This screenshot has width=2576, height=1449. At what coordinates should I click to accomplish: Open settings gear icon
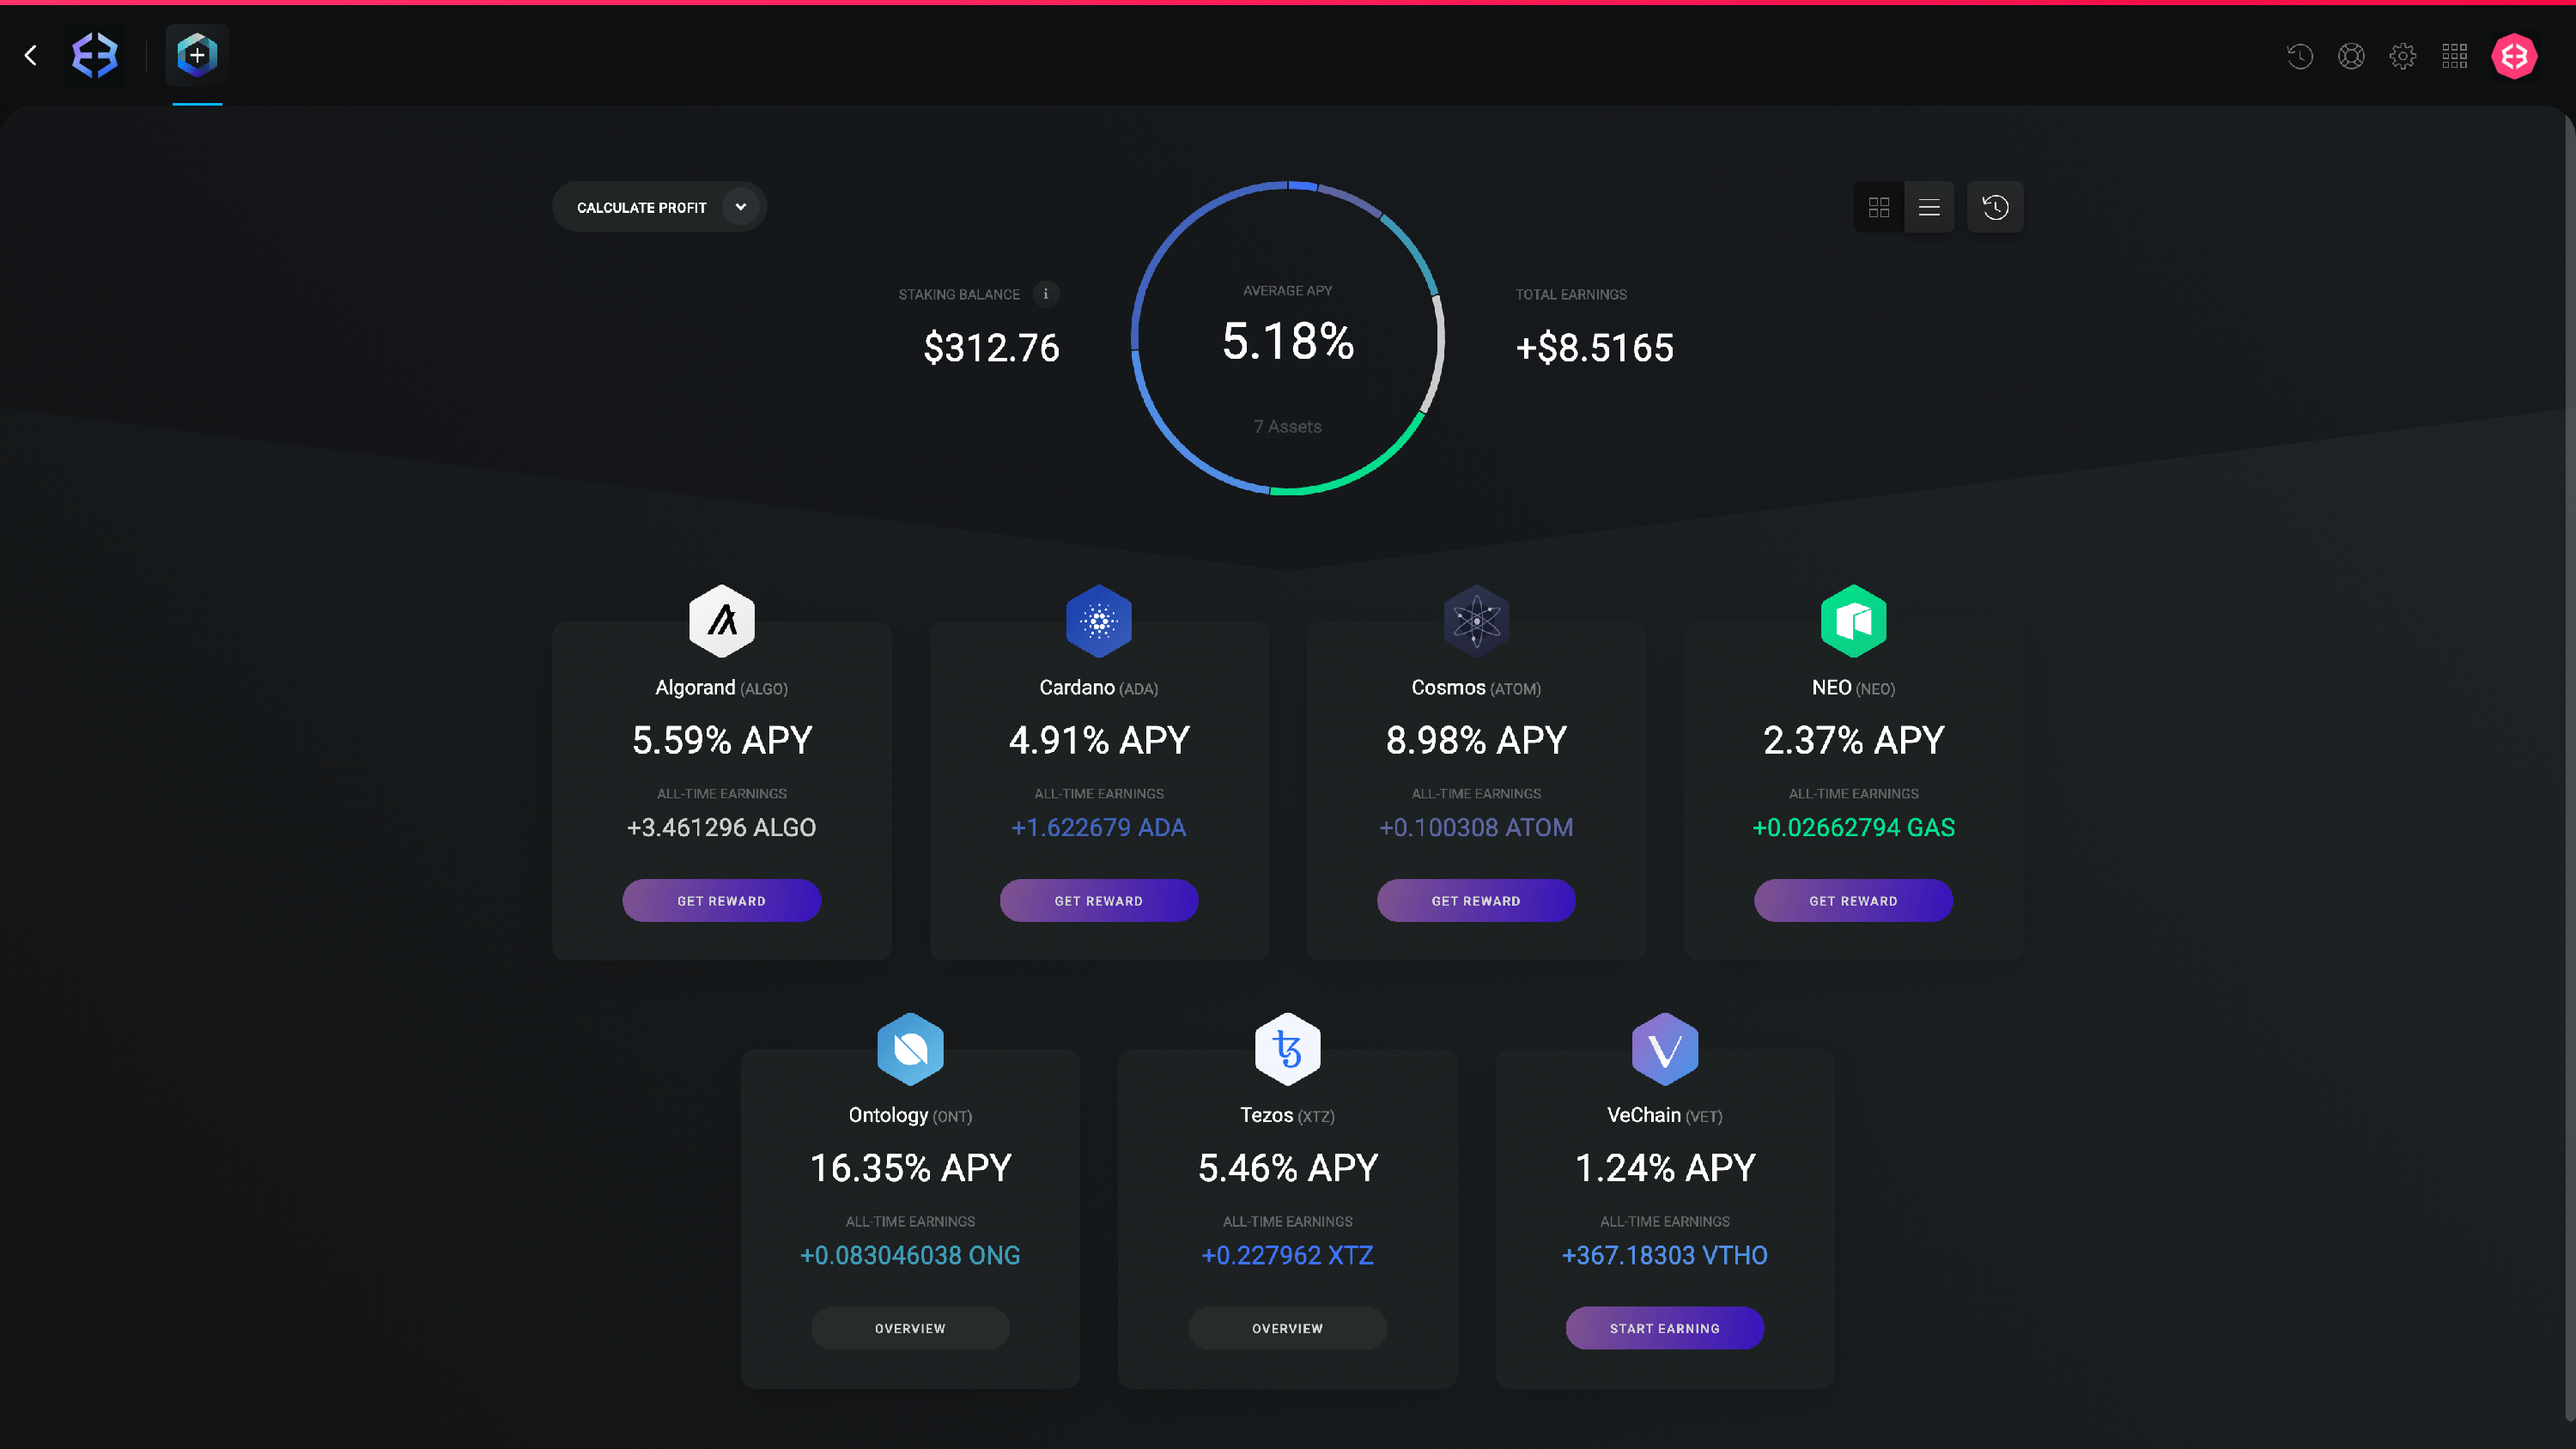coord(2403,56)
